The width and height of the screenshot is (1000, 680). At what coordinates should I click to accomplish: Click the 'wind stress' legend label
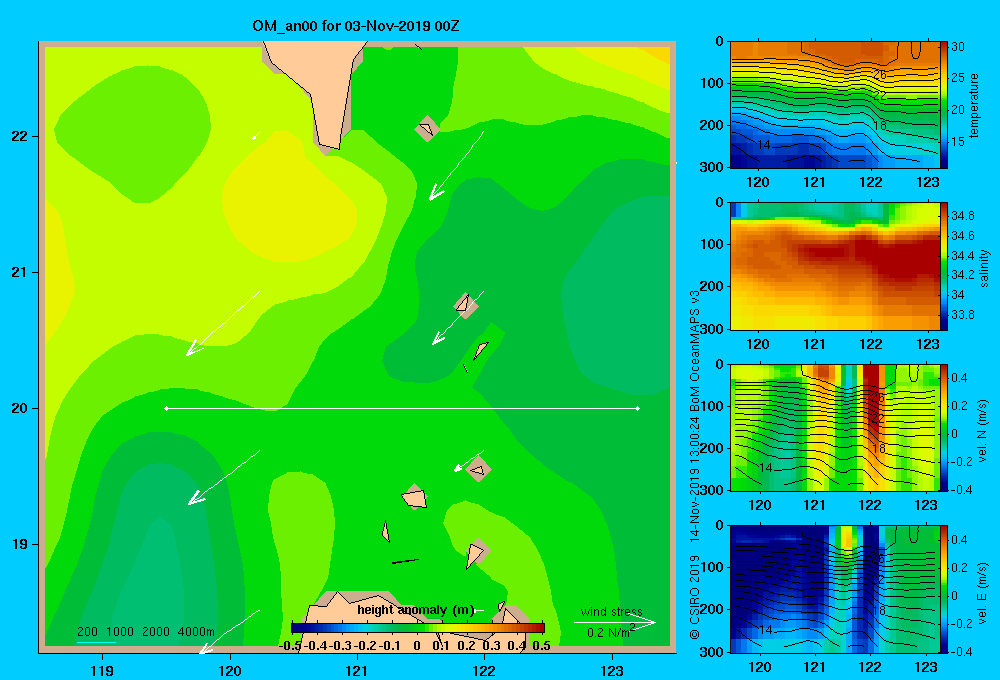612,611
